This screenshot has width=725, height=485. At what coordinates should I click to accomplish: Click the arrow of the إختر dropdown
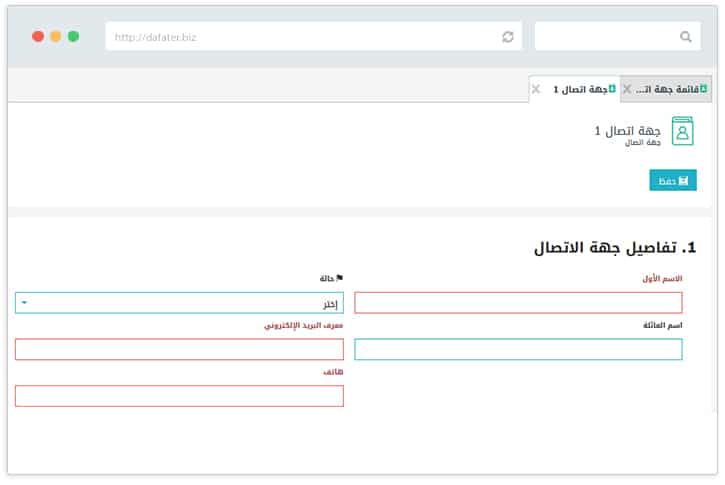click(x=25, y=303)
